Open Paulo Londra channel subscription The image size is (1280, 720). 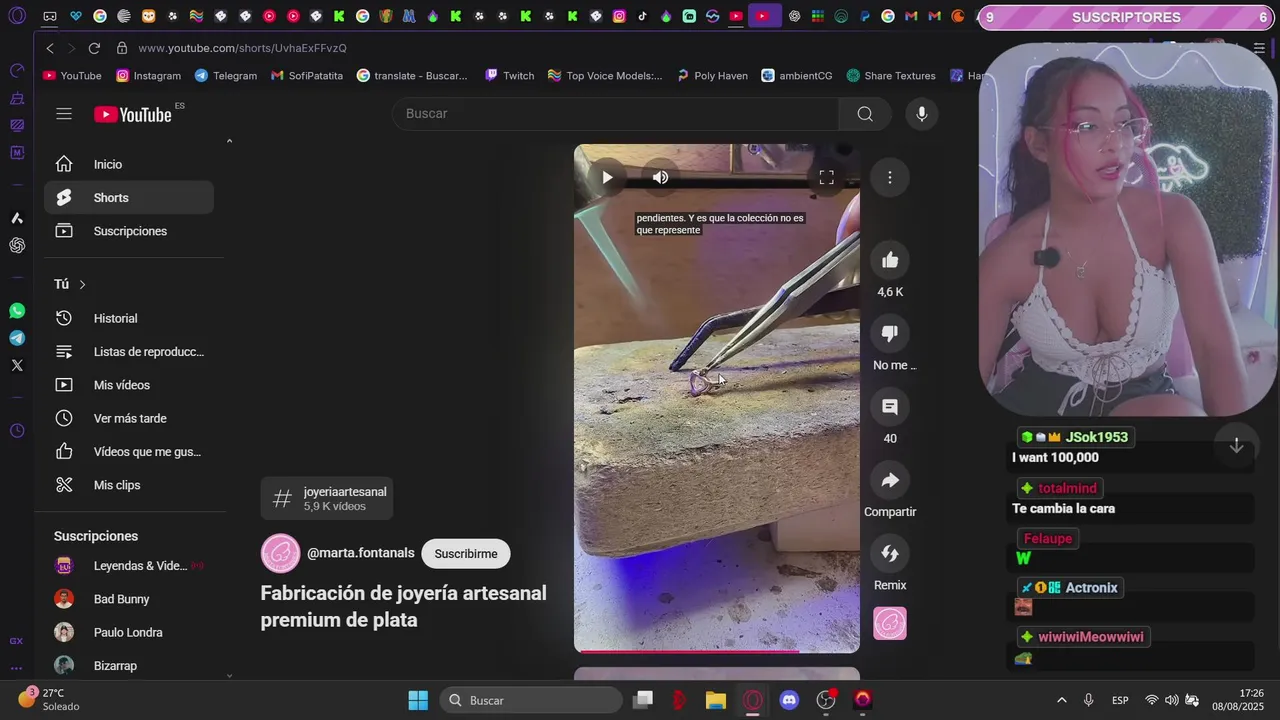[129, 632]
